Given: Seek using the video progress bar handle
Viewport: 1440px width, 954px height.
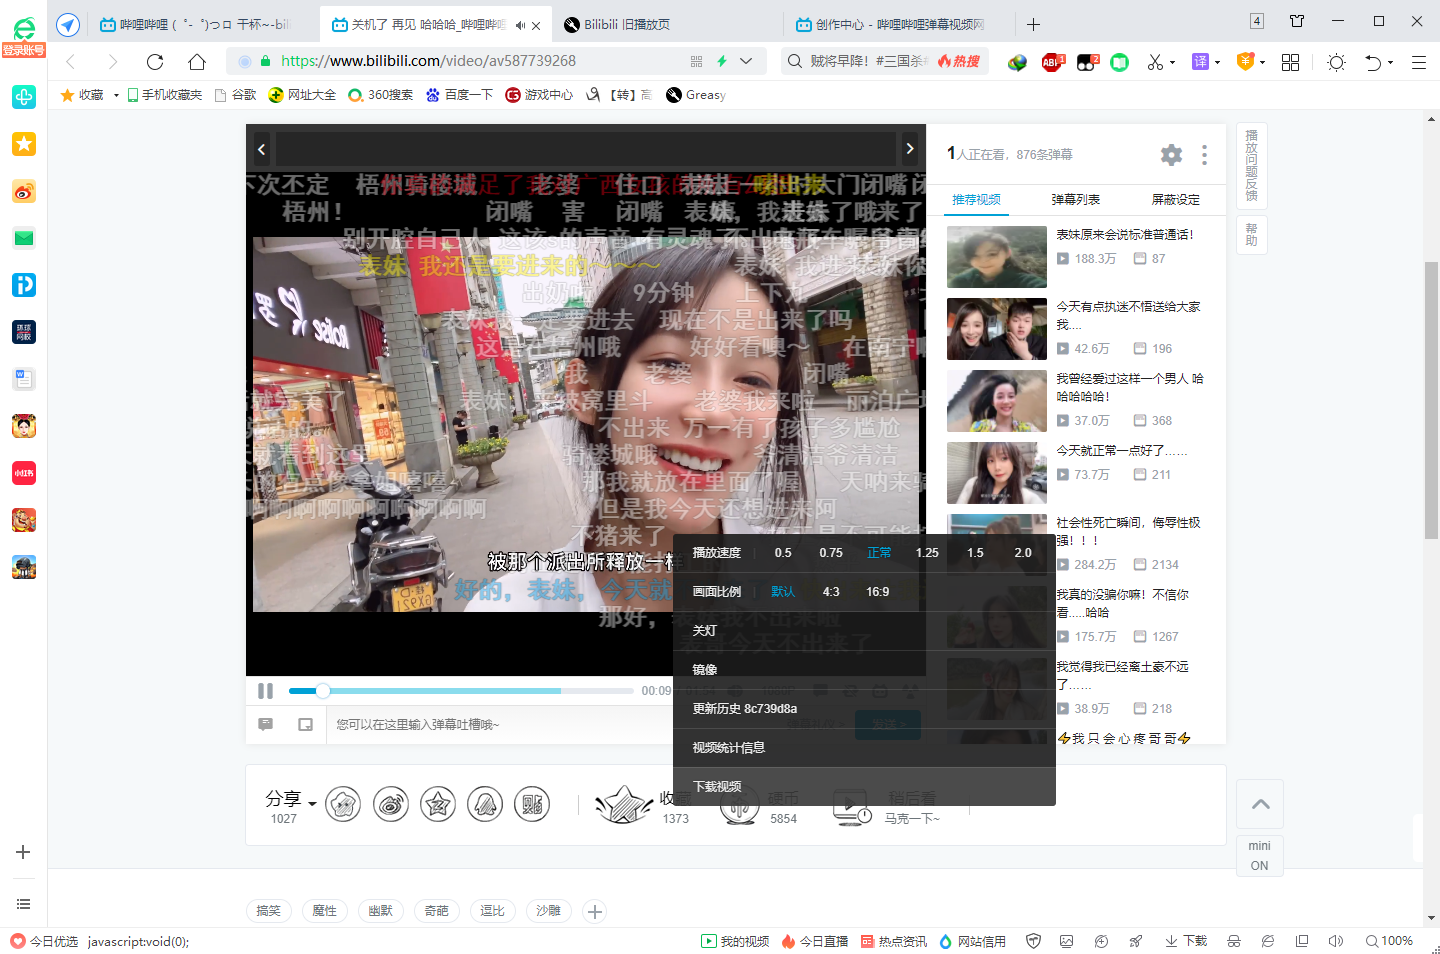Looking at the screenshot, I should pos(323,691).
